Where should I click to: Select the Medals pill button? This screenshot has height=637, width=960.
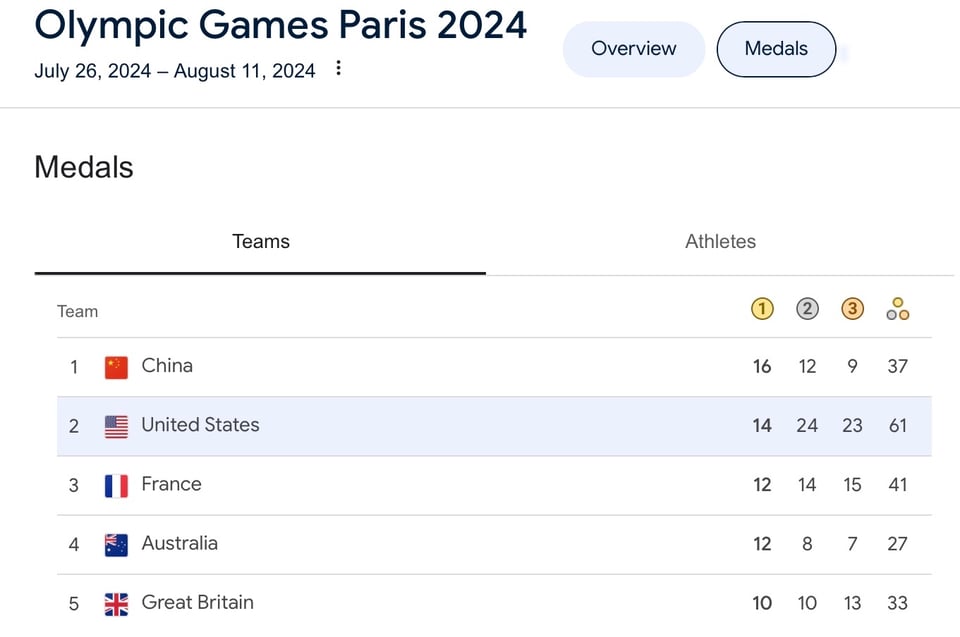click(x=776, y=49)
